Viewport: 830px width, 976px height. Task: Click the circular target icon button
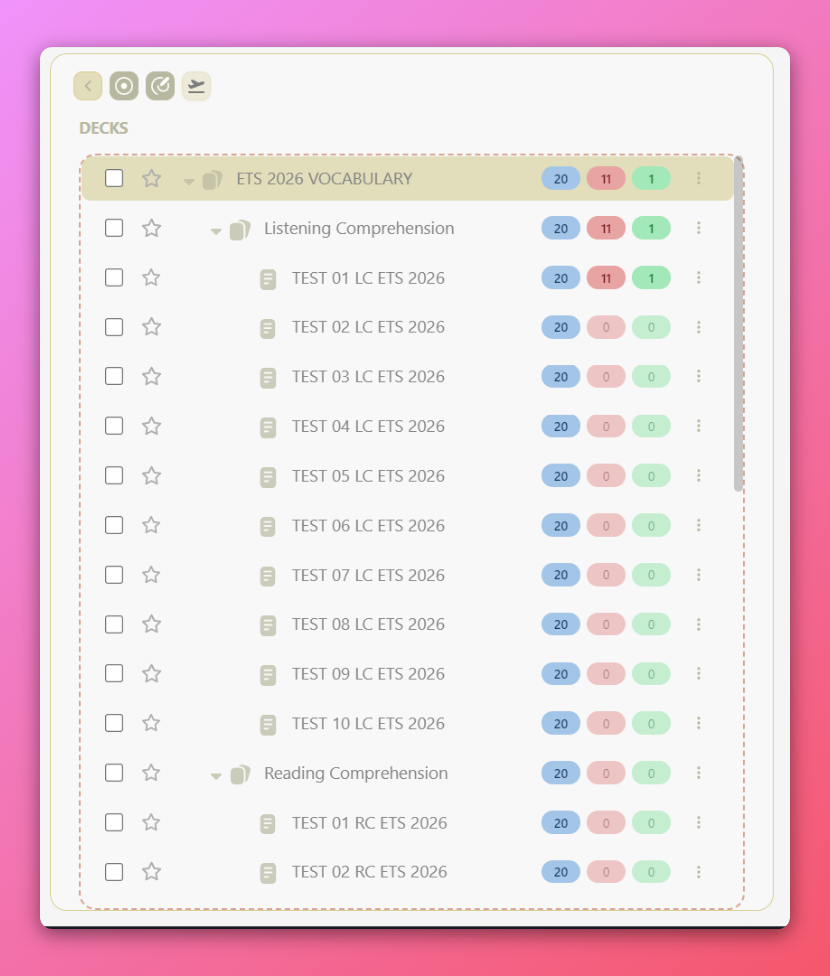pos(124,86)
